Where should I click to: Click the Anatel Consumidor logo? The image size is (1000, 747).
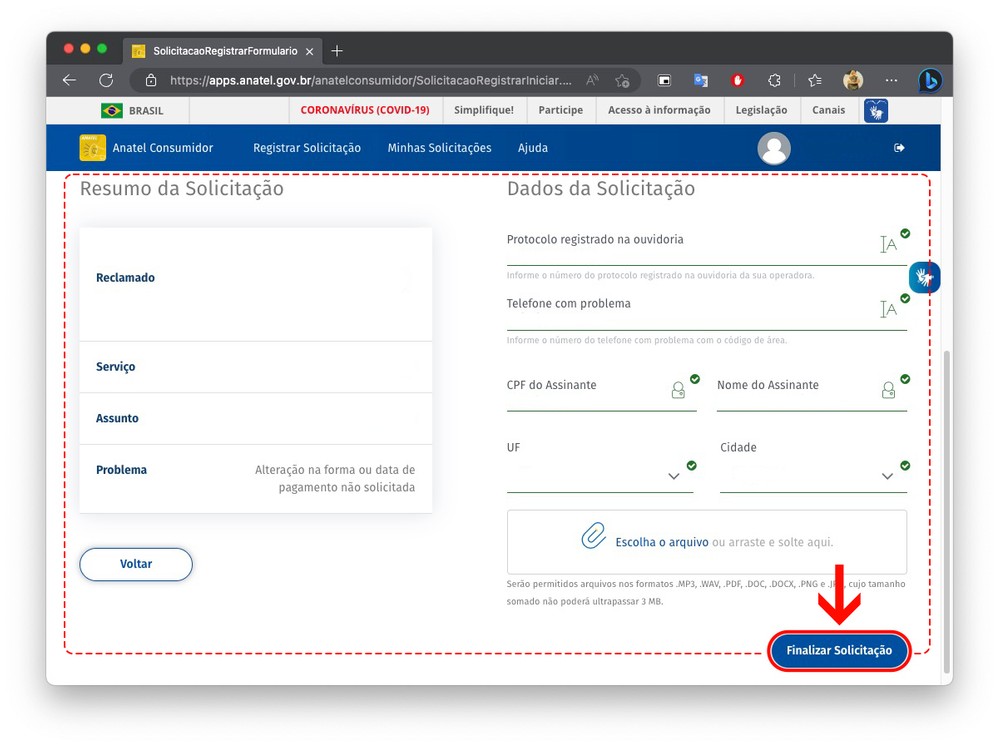[93, 148]
